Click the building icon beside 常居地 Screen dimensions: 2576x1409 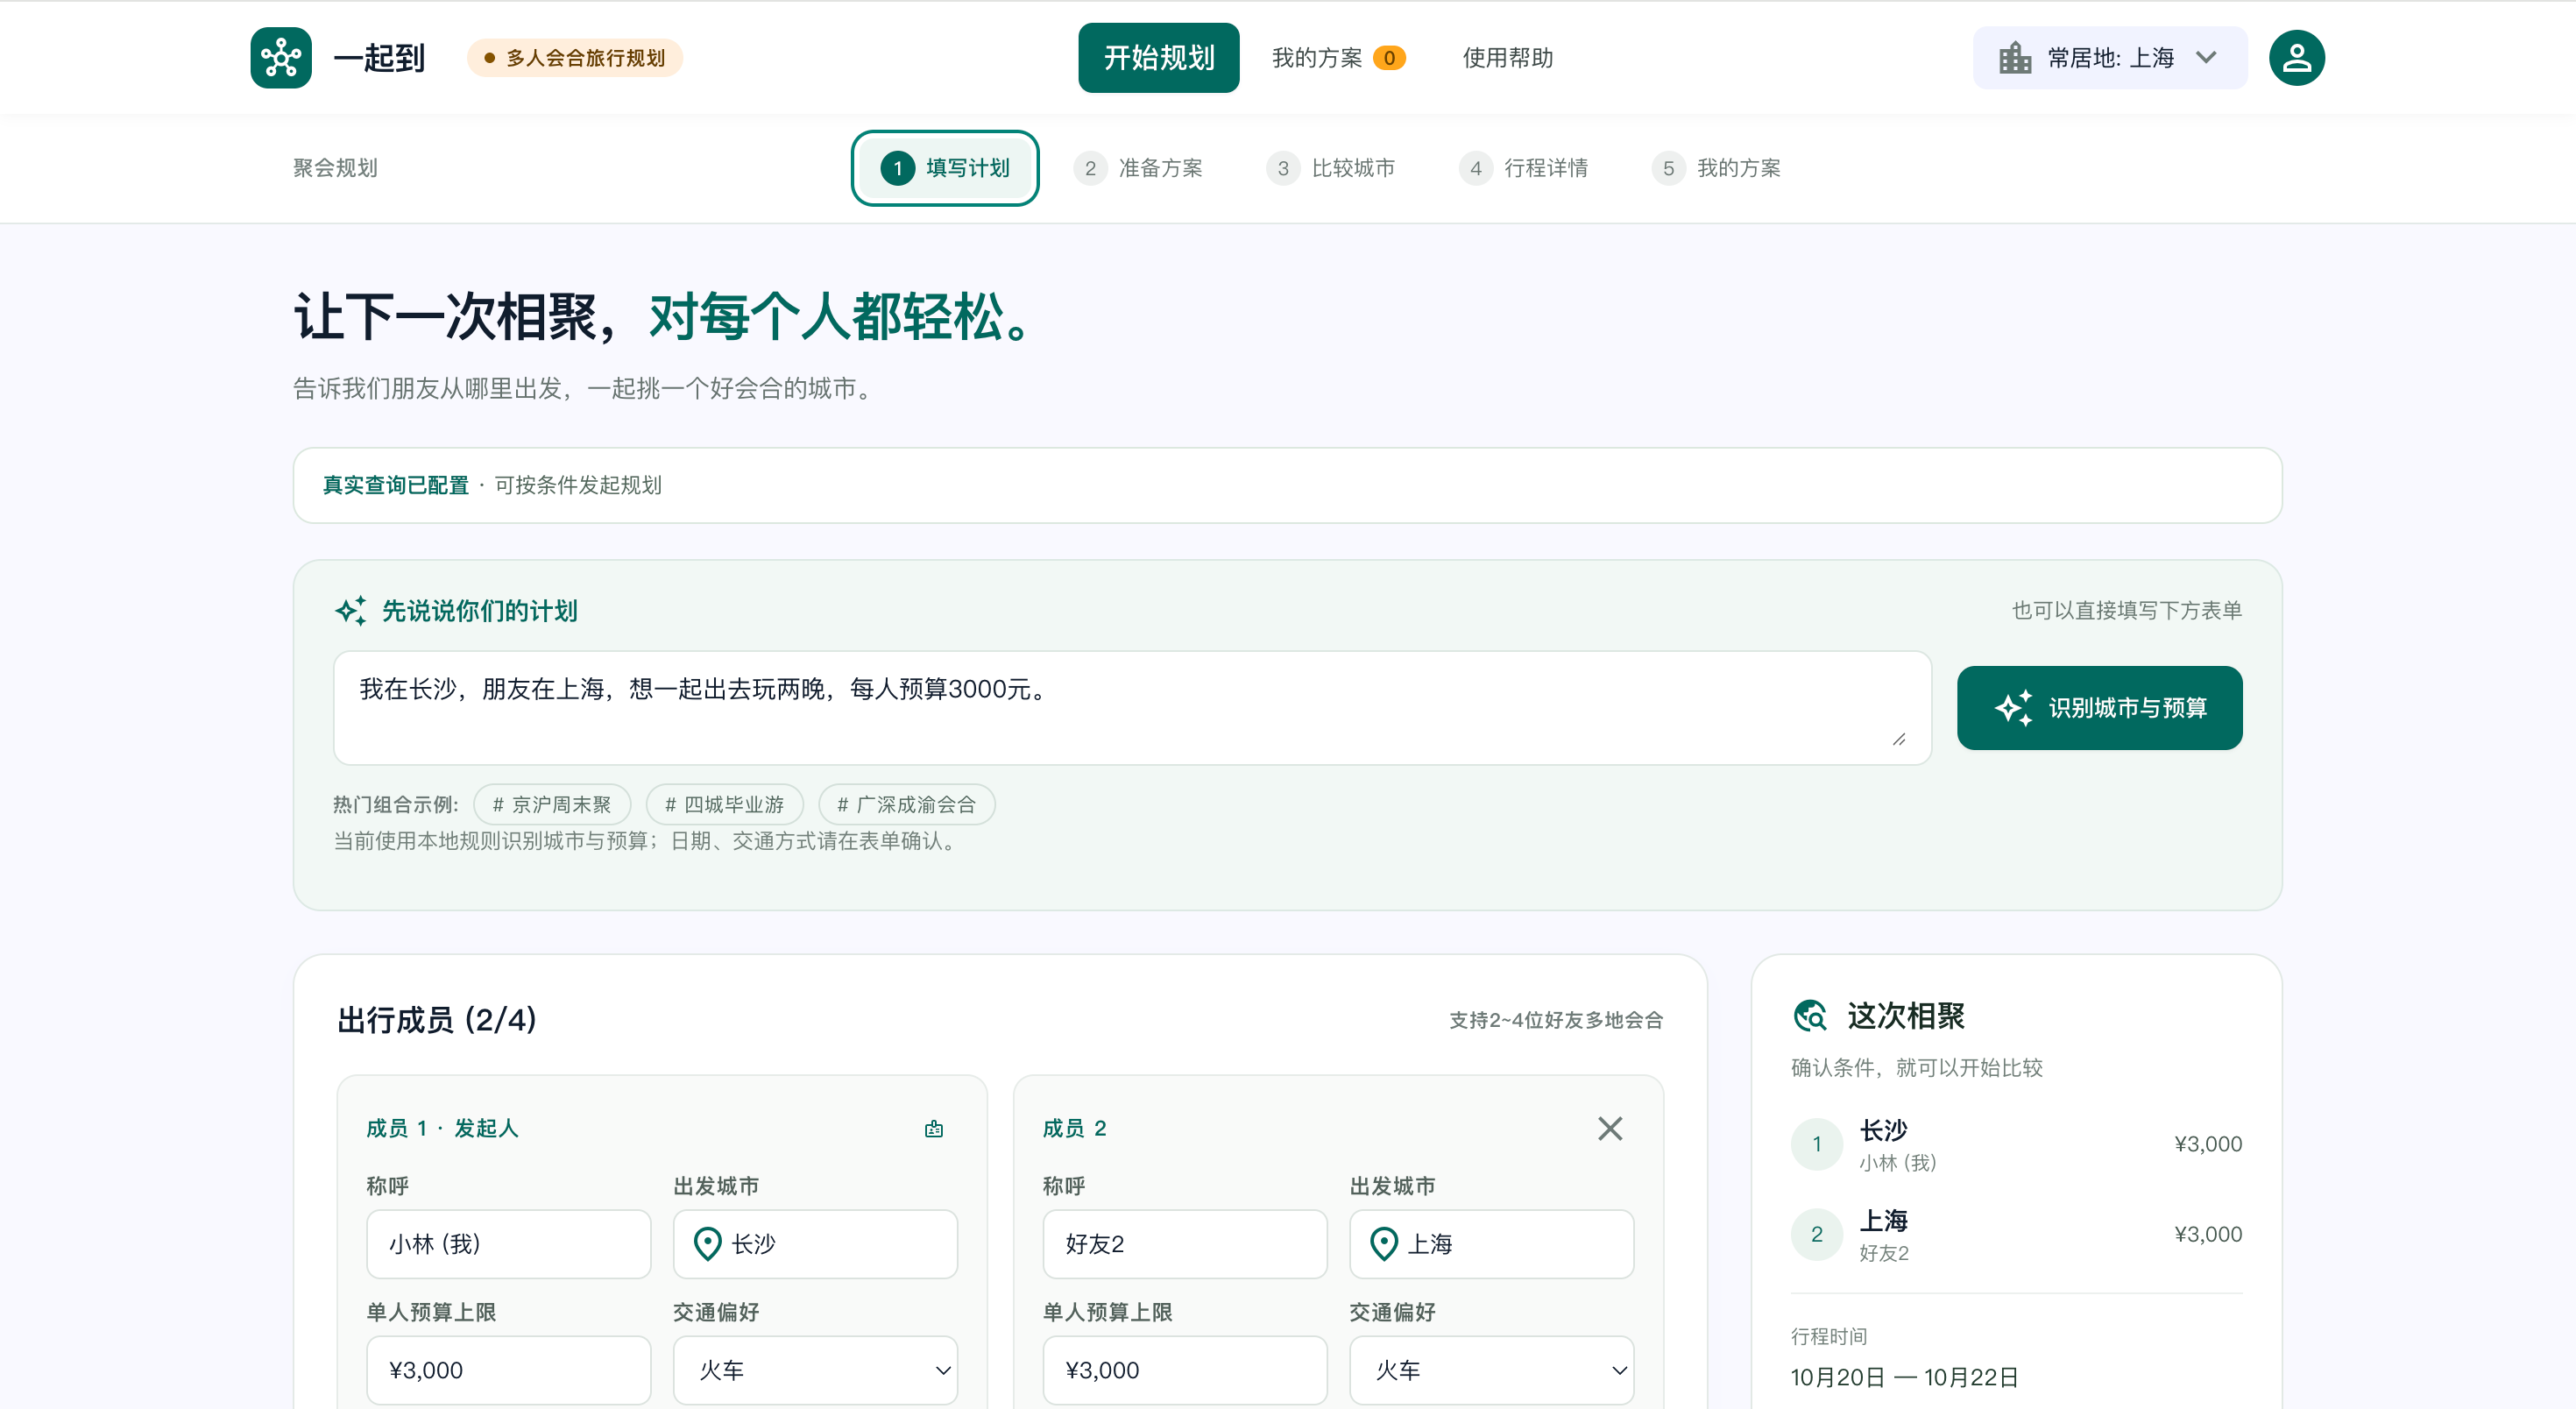tap(2014, 58)
